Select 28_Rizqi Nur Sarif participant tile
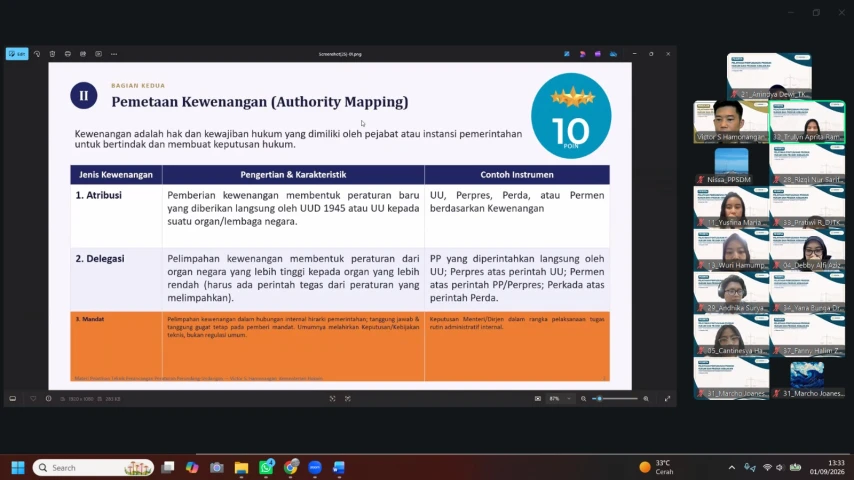The width and height of the screenshot is (854, 480). click(x=807, y=165)
